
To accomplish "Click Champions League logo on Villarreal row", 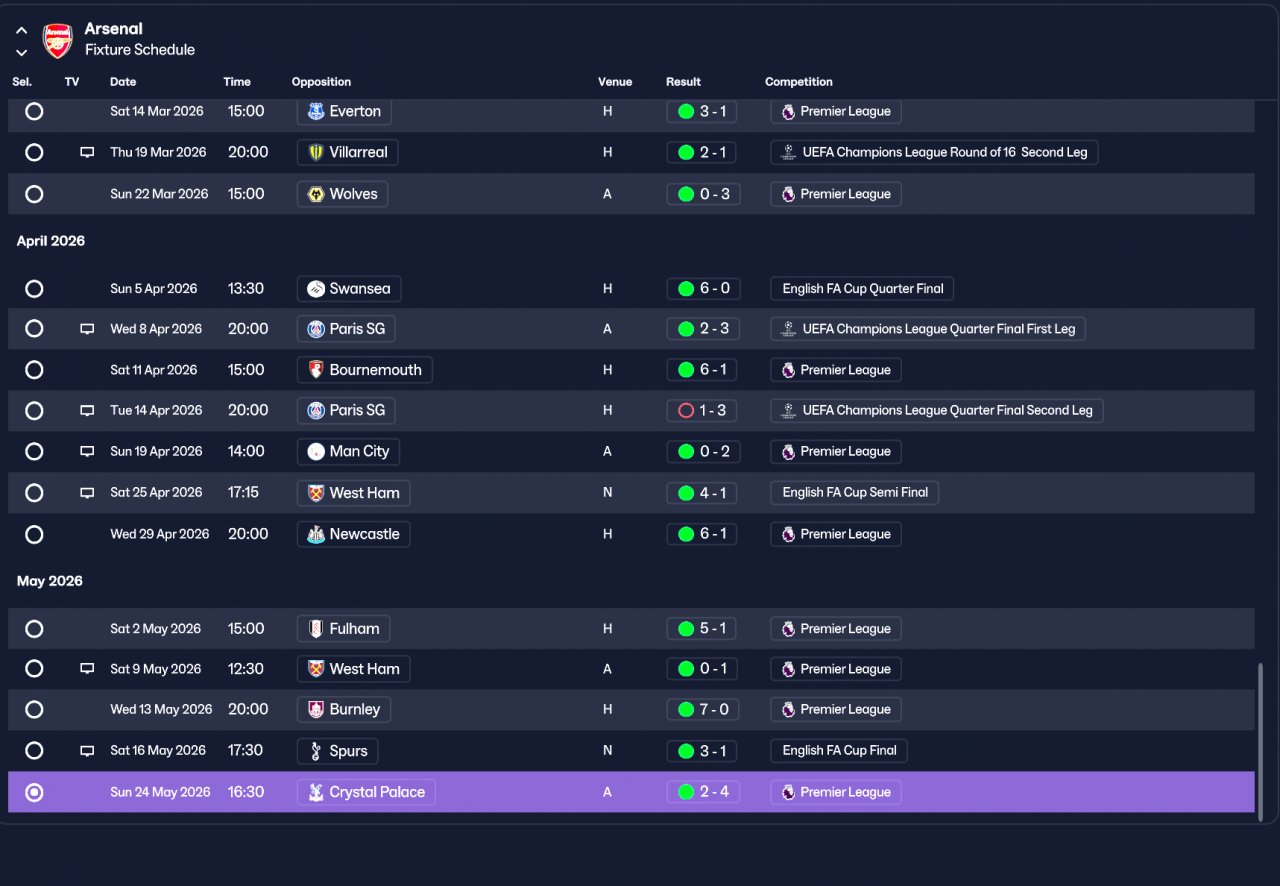I will click(x=788, y=152).
